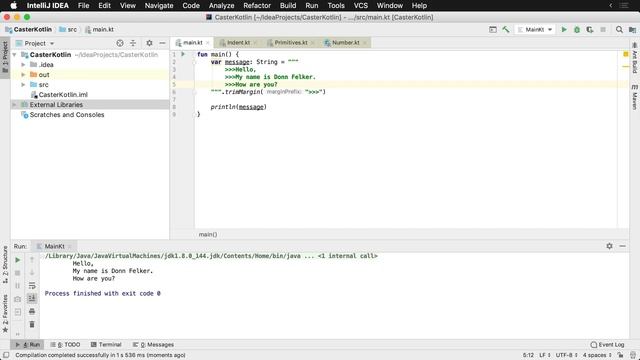Open the MainKt run configuration dropdown

(x=535, y=29)
